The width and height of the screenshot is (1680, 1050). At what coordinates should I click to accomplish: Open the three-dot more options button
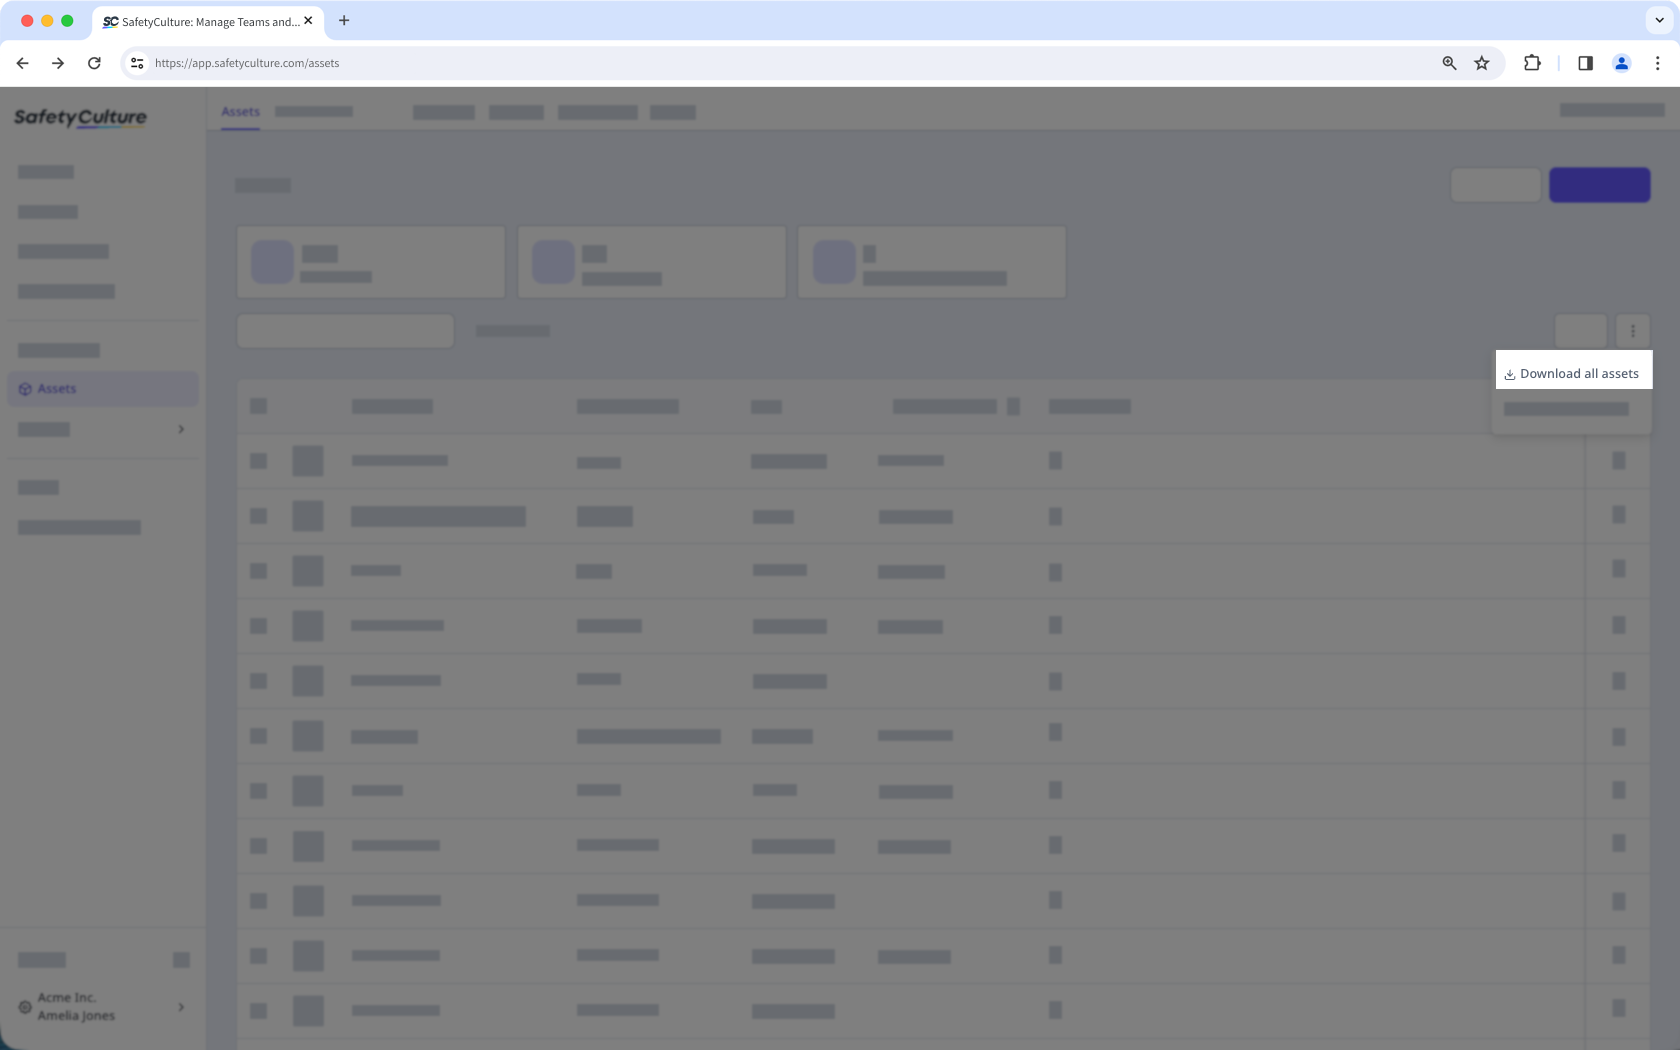(1632, 331)
